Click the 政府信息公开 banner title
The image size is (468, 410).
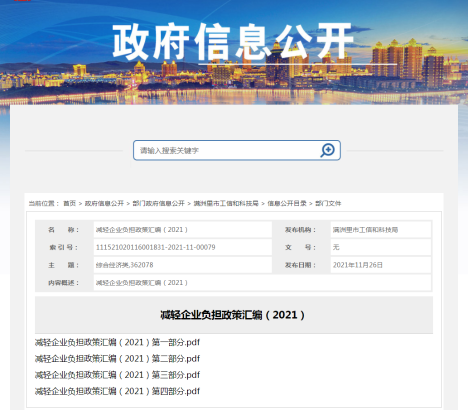point(232,42)
